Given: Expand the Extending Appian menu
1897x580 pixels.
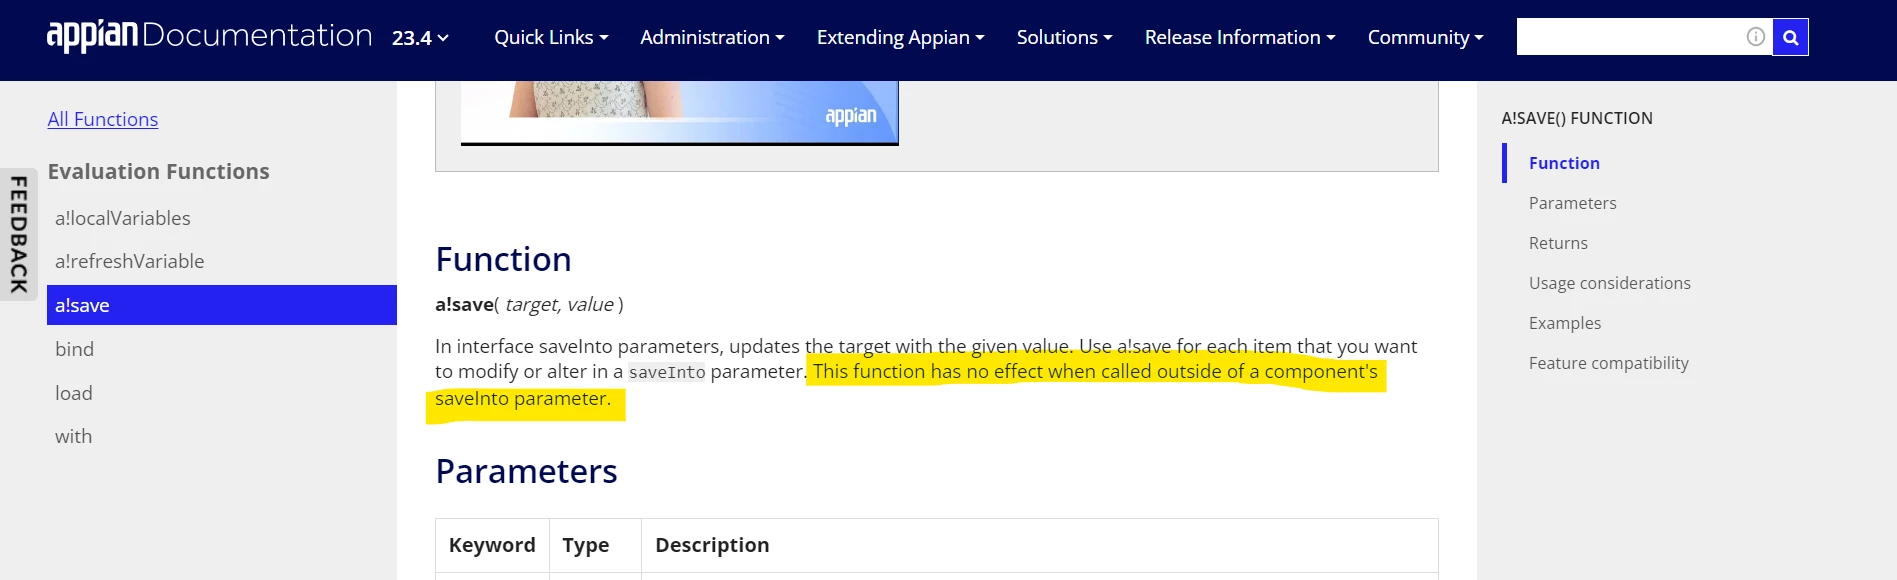Looking at the screenshot, I should [x=900, y=37].
